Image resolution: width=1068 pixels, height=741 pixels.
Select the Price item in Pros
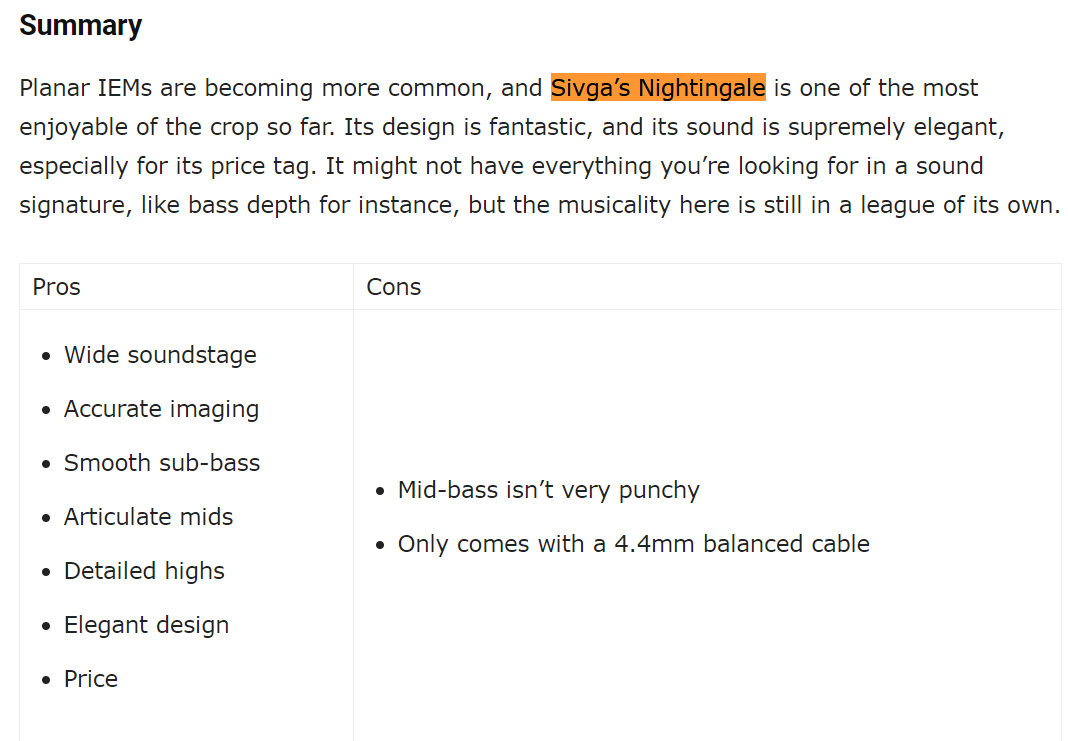point(91,678)
